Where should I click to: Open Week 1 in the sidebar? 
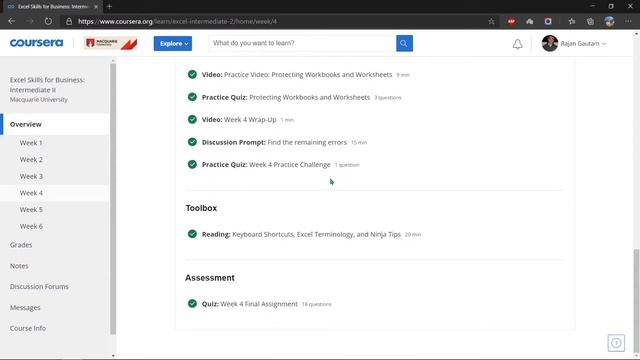(x=31, y=143)
